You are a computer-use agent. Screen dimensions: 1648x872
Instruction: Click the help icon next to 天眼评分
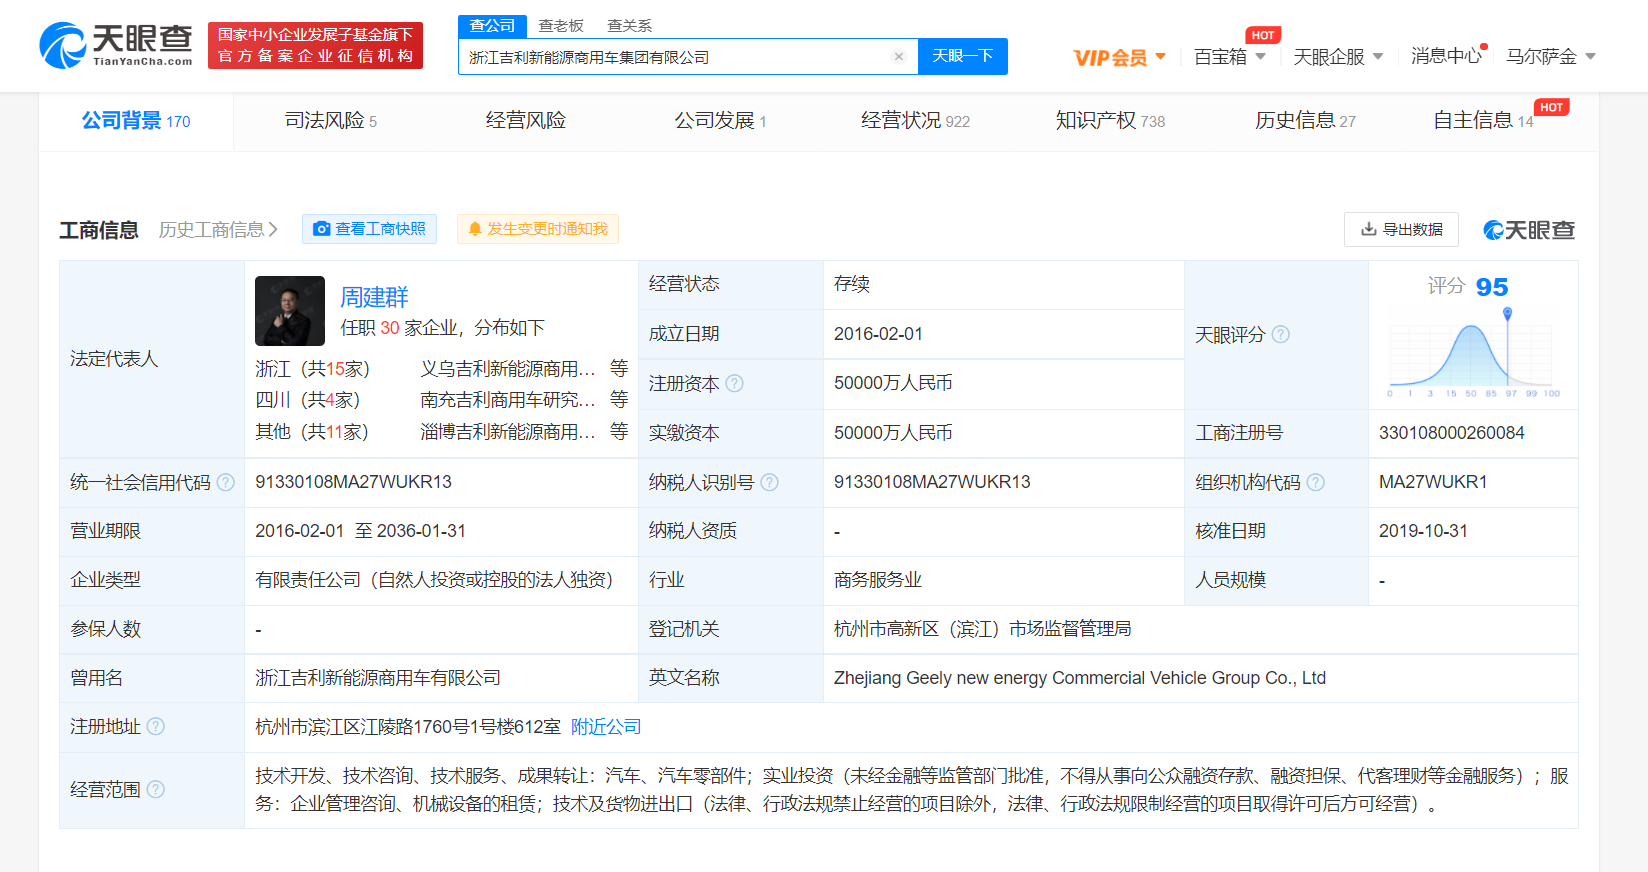1281,335
